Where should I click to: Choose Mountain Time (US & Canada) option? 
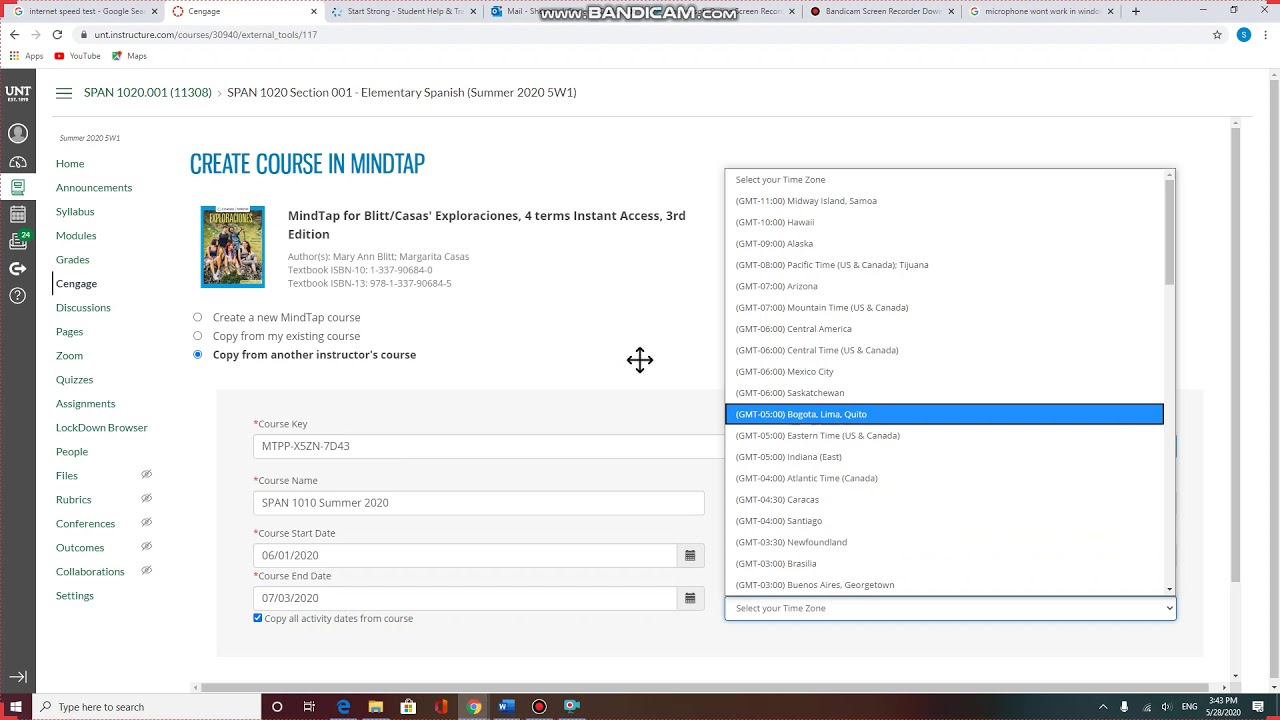click(944, 307)
